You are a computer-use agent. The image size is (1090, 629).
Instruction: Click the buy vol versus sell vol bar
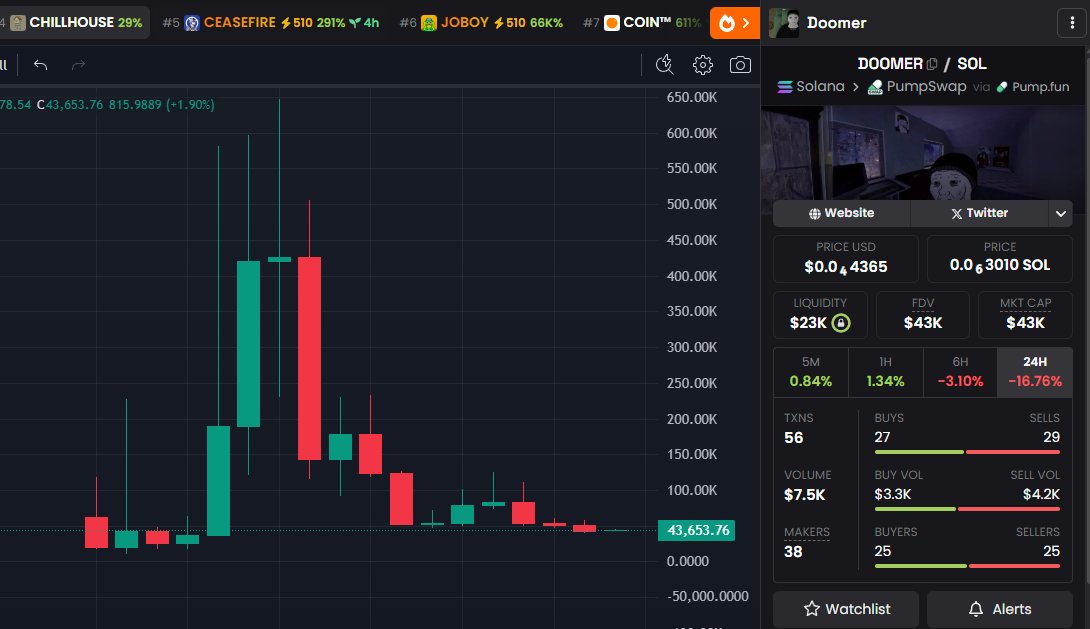(x=967, y=509)
